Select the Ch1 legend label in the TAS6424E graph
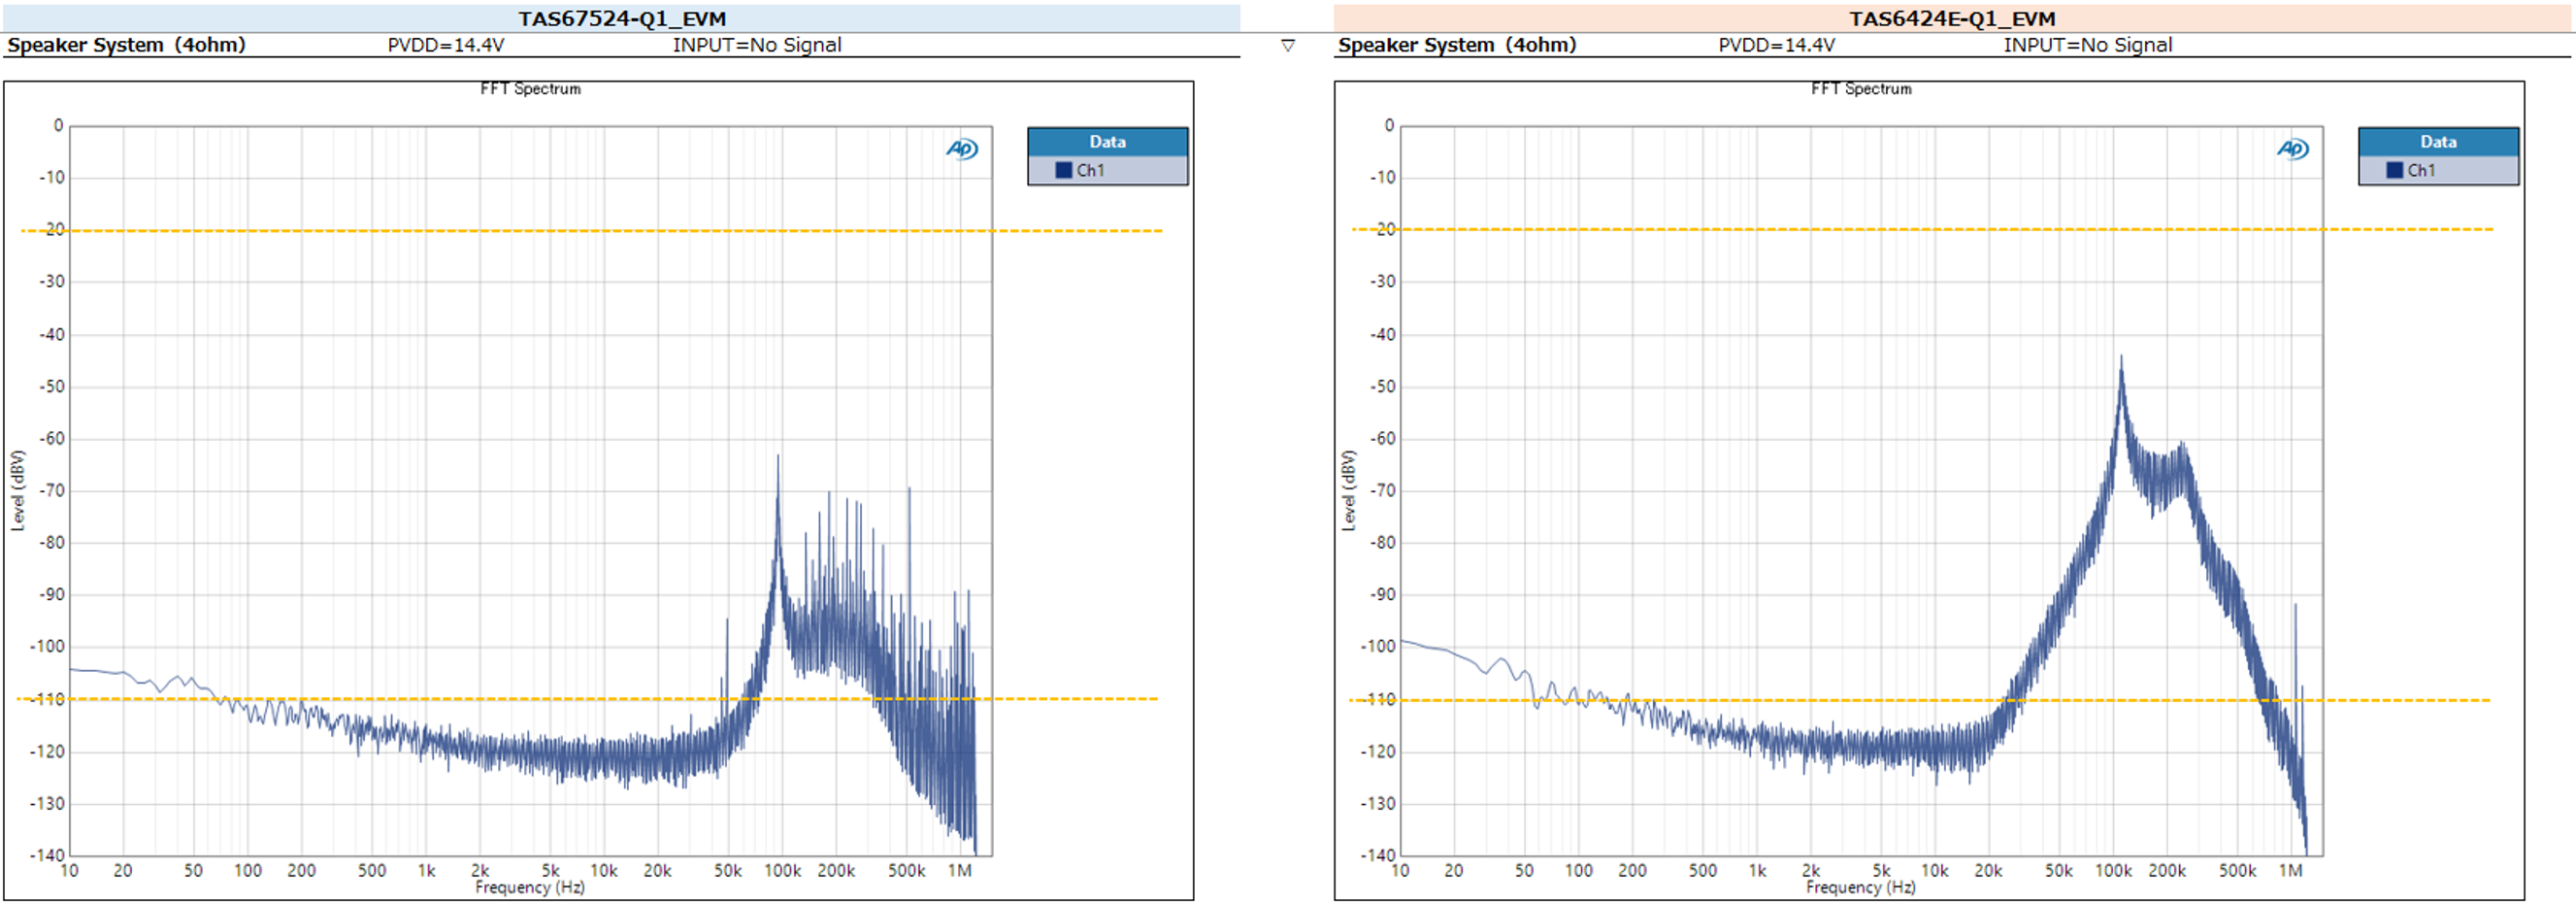This screenshot has height=904, width=2576. (2422, 170)
